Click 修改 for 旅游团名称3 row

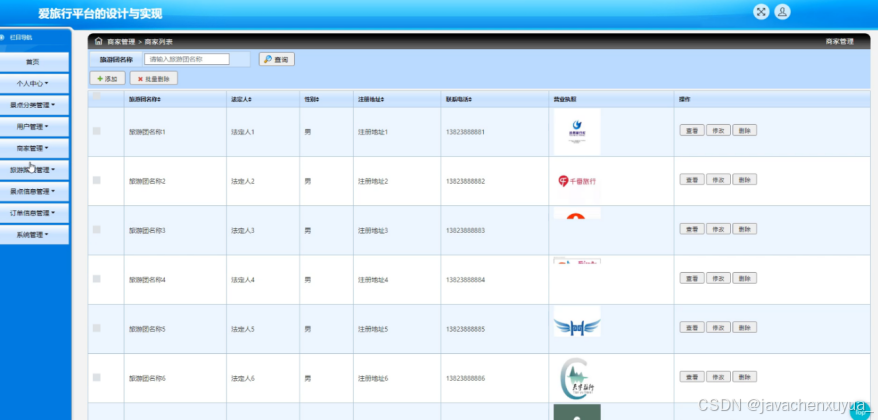click(x=718, y=228)
